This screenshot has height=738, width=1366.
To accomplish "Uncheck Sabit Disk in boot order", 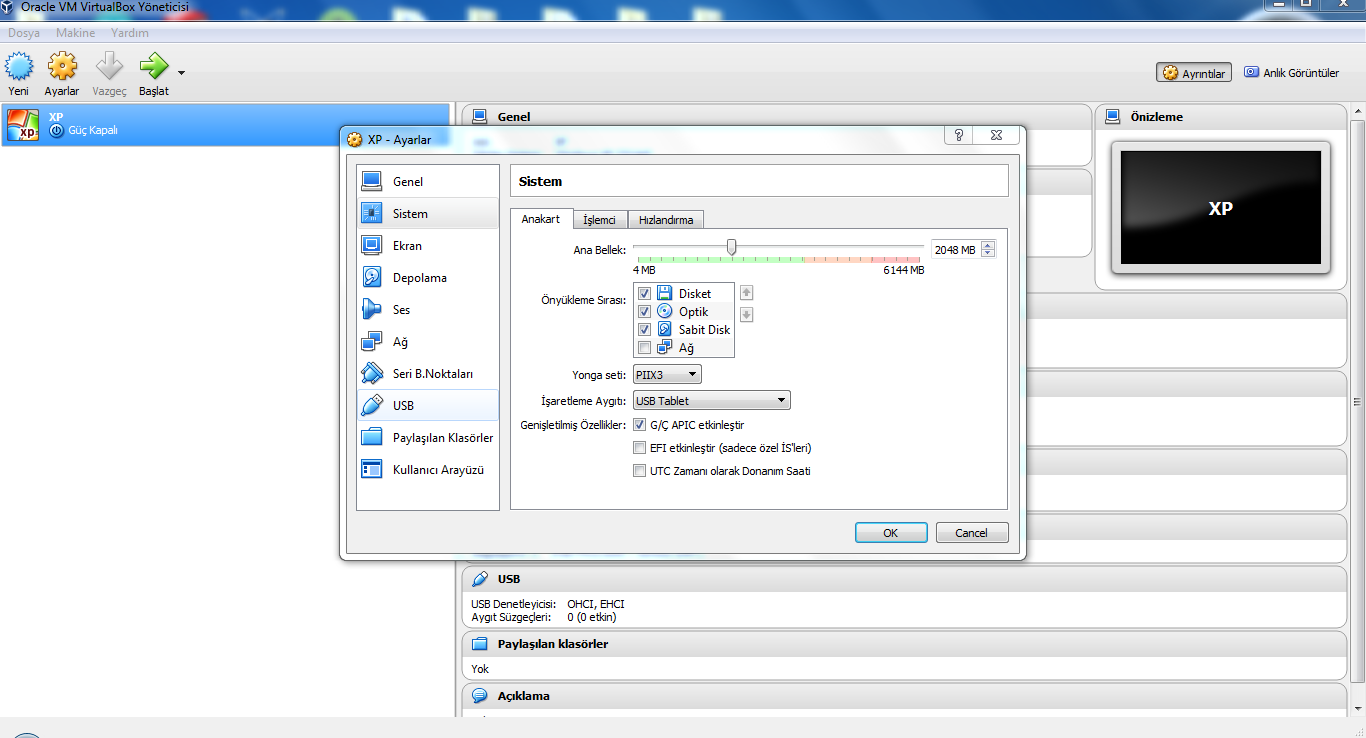I will [644, 330].
